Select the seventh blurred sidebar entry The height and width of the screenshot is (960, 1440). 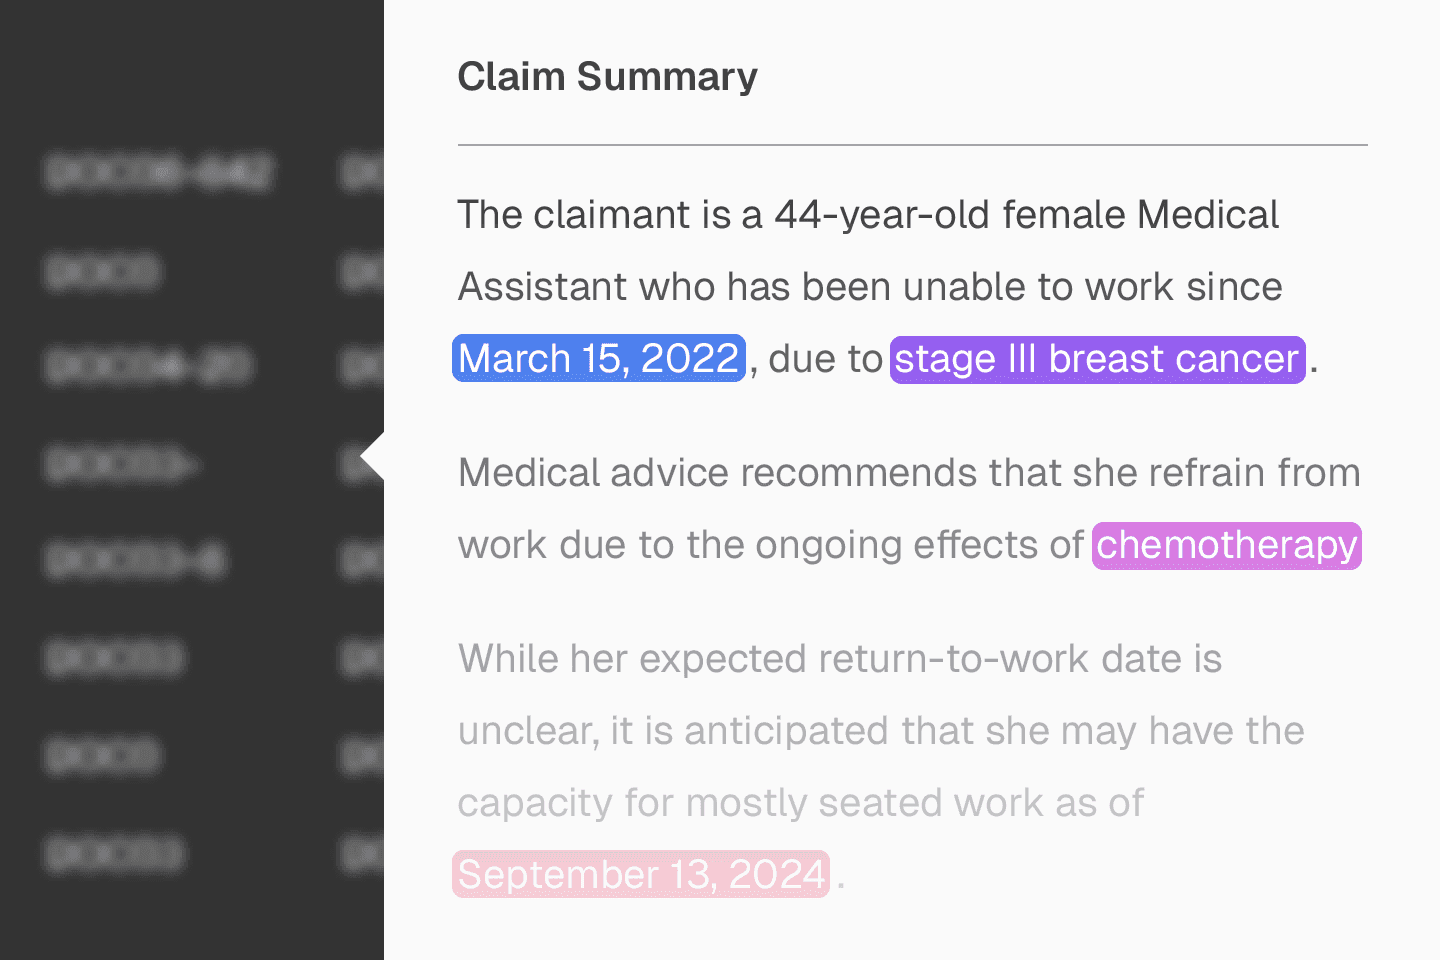(102, 755)
